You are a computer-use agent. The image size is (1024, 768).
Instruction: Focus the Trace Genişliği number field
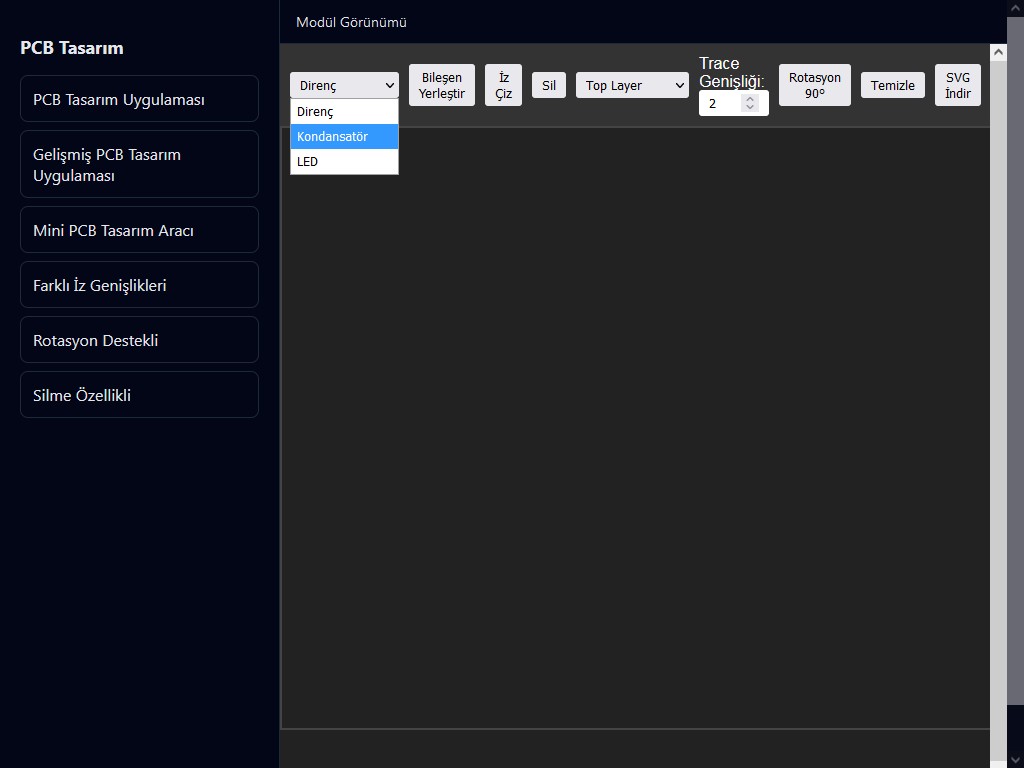click(733, 103)
